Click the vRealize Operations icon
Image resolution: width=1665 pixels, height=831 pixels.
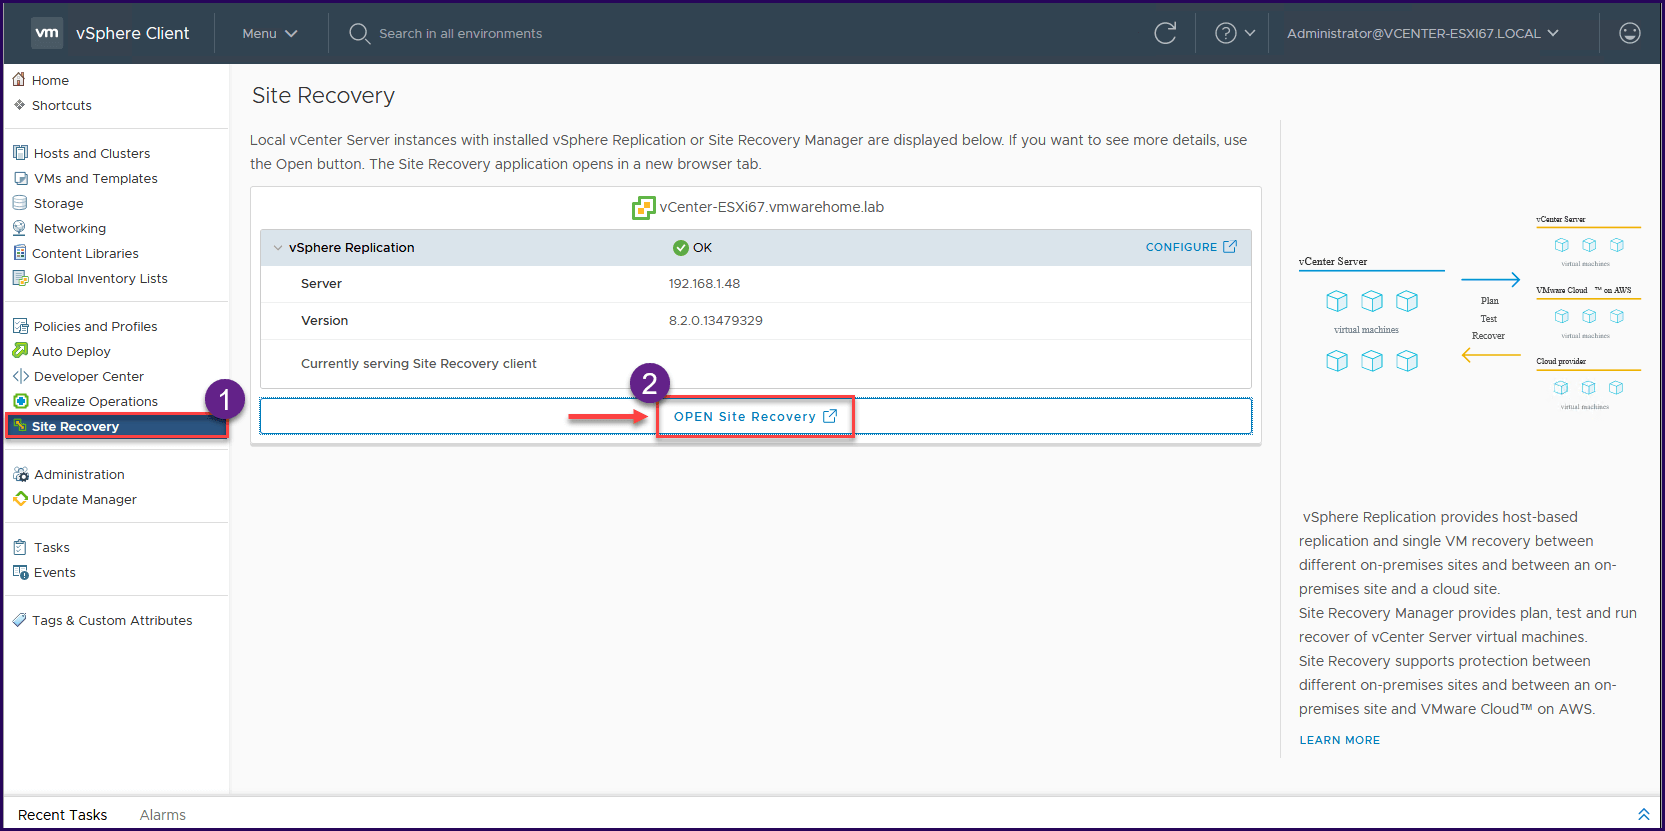[x=20, y=401]
